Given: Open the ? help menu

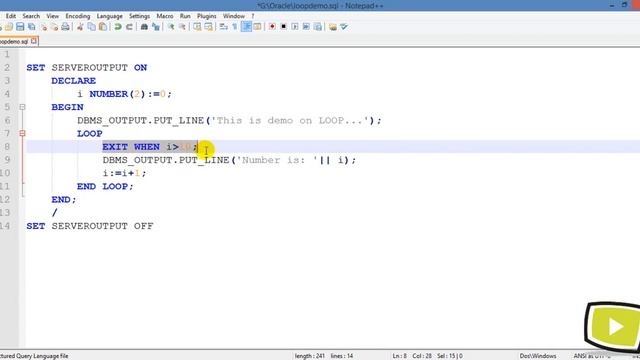Looking at the screenshot, I should tap(253, 16).
